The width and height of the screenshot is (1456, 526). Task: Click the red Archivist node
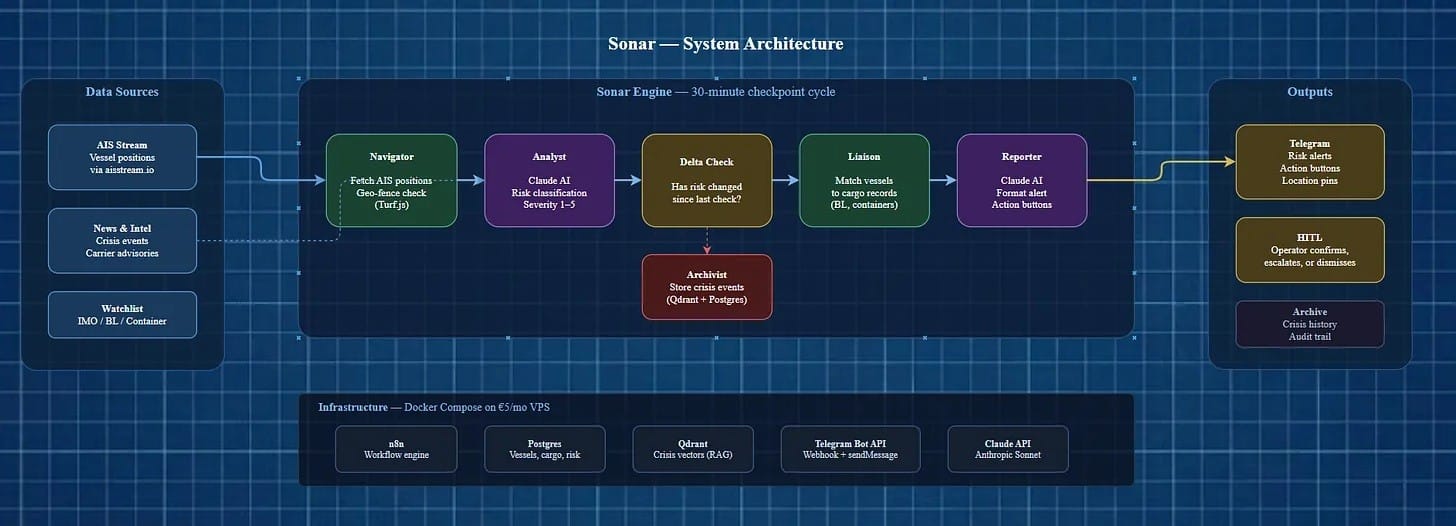coord(707,287)
